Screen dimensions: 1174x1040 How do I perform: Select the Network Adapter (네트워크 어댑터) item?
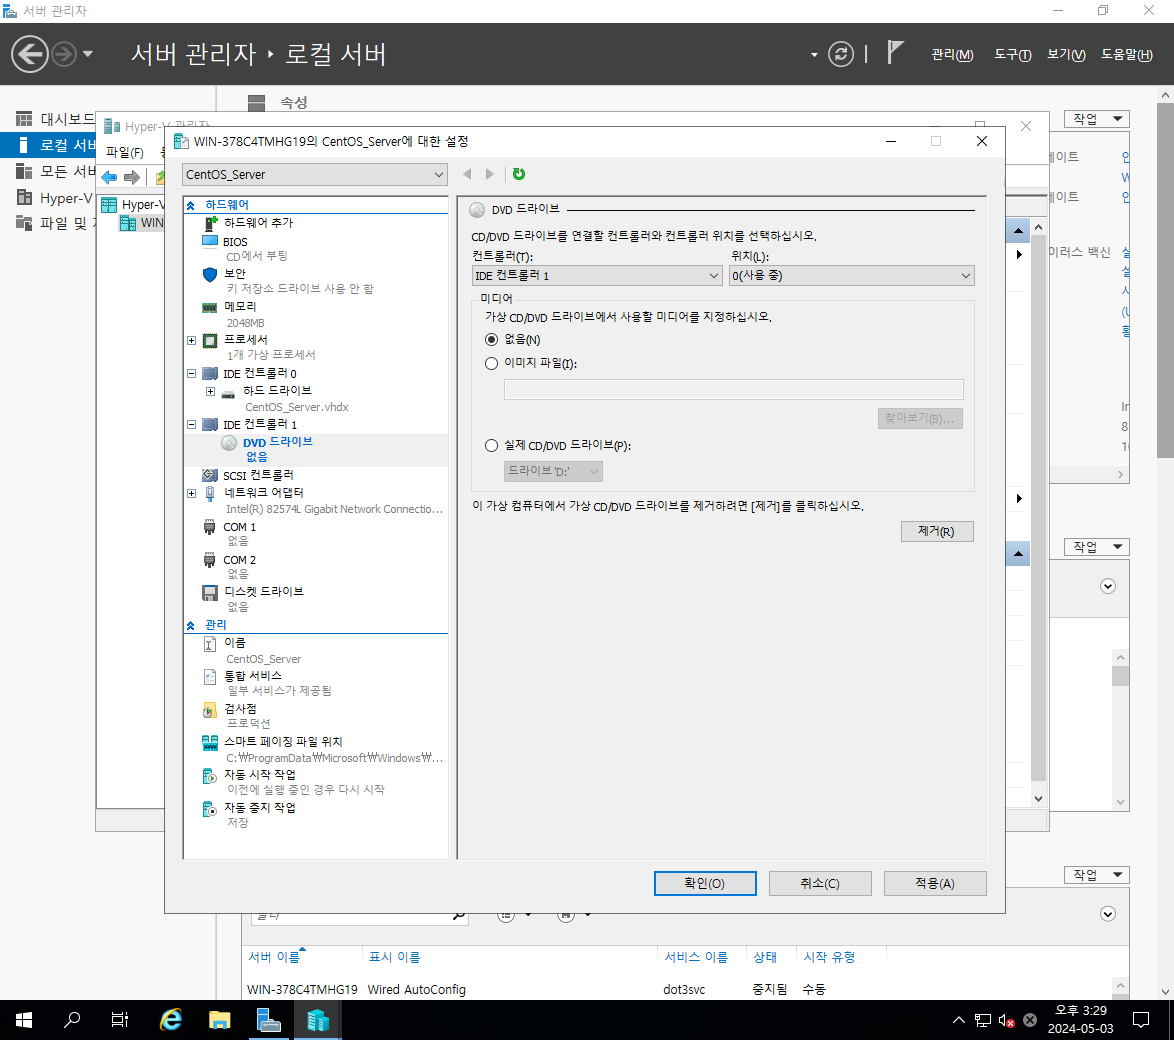(264, 493)
